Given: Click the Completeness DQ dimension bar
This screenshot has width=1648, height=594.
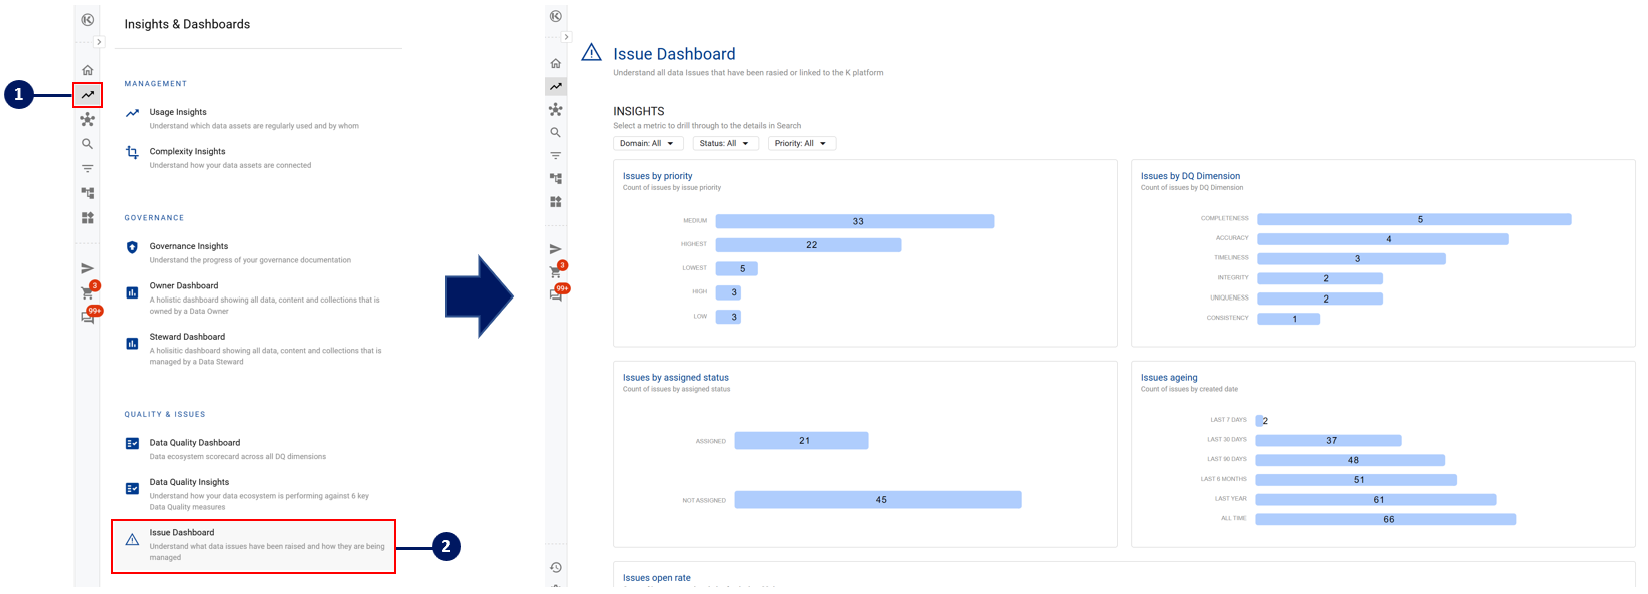Looking at the screenshot, I should 1414,219.
